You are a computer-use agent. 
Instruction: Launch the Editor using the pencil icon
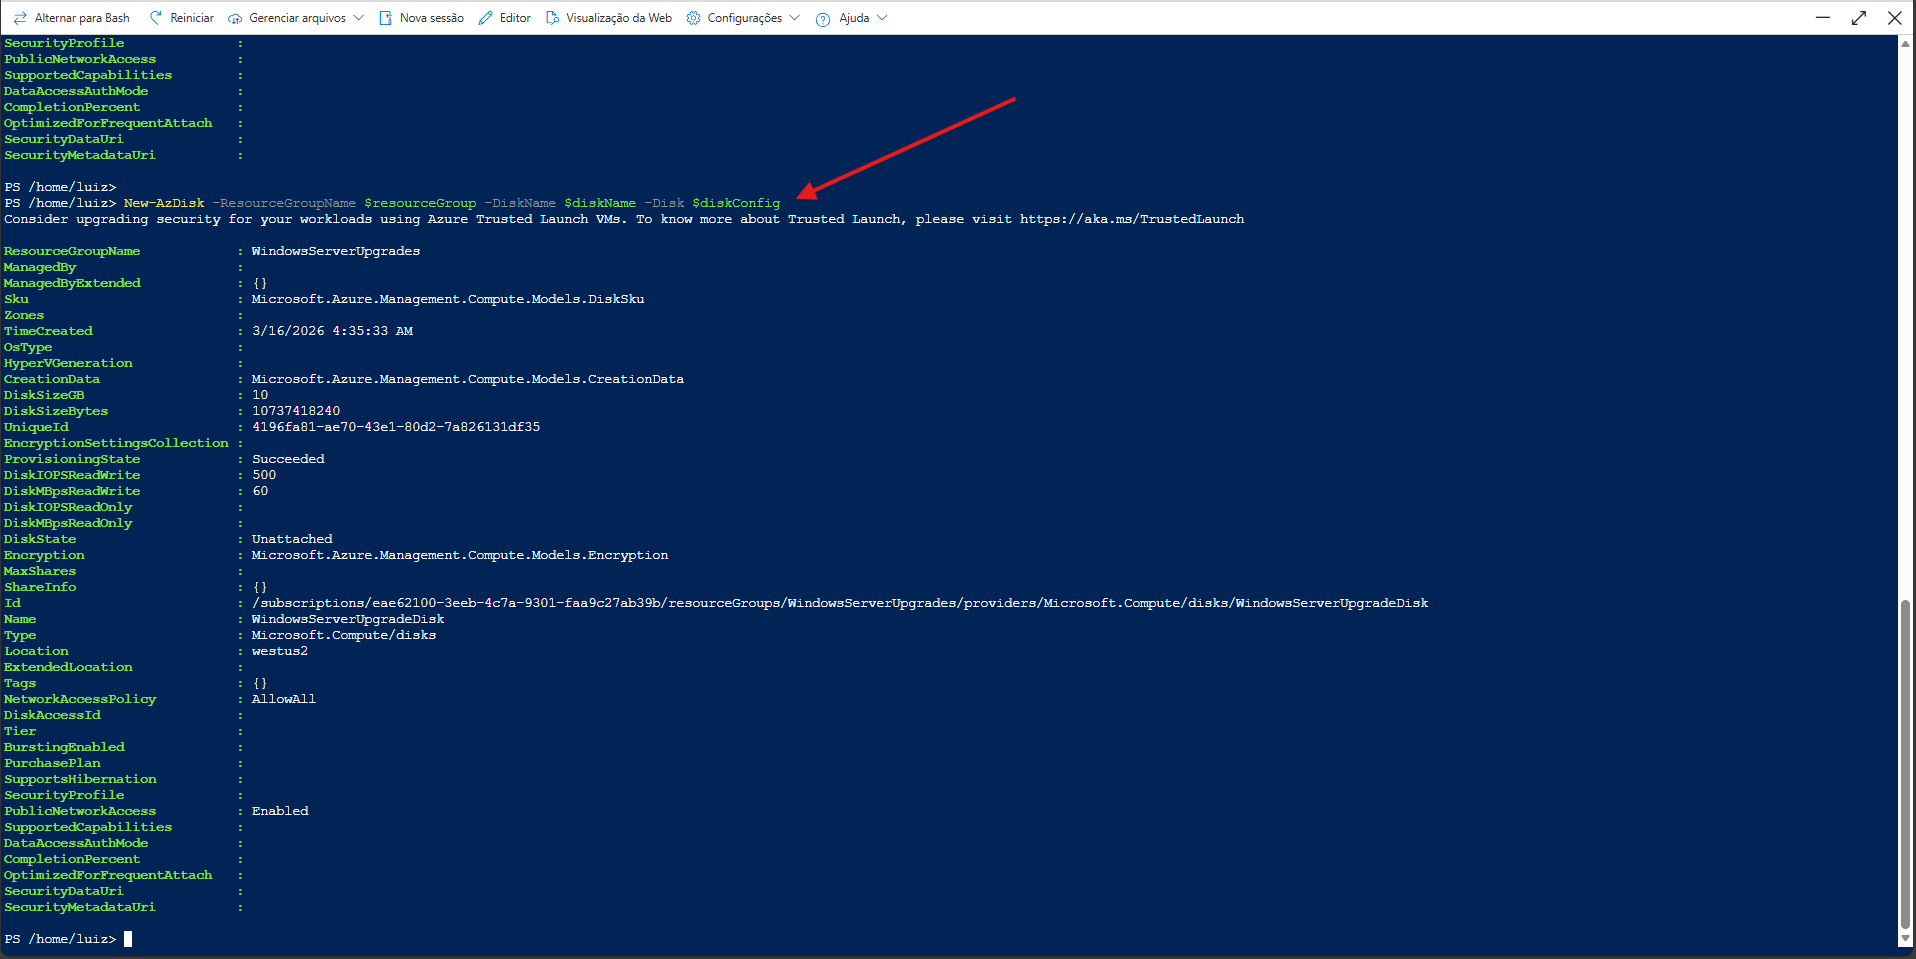[486, 18]
